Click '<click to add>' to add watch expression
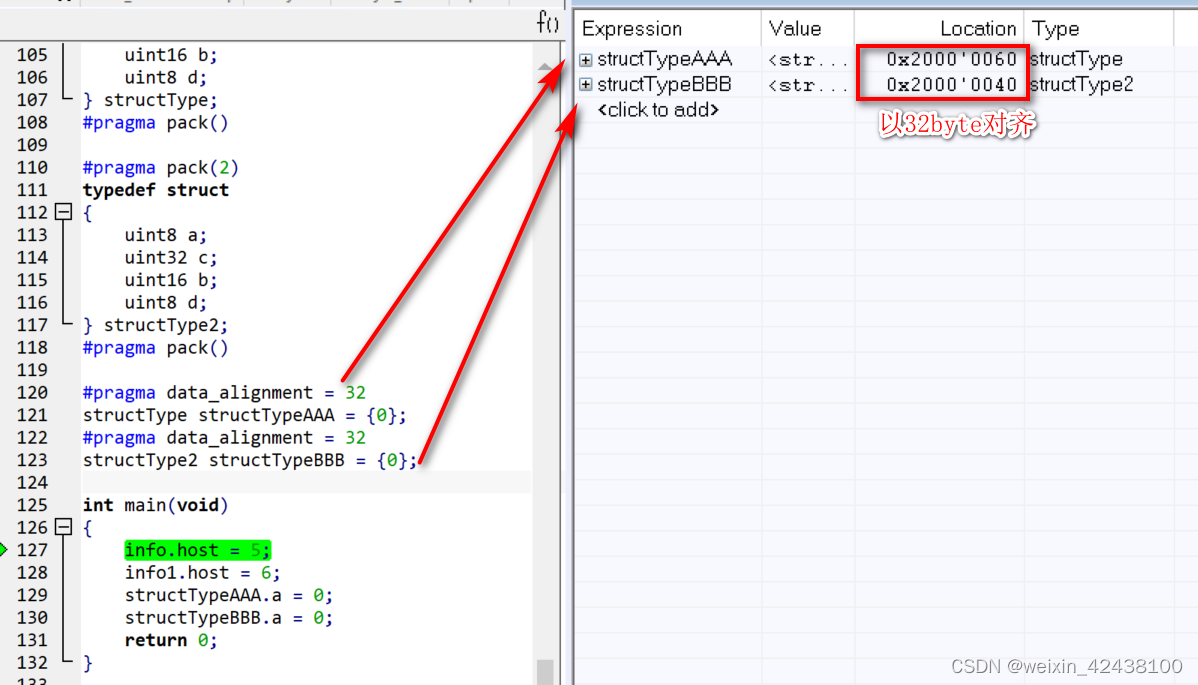1198x685 pixels. click(x=657, y=110)
